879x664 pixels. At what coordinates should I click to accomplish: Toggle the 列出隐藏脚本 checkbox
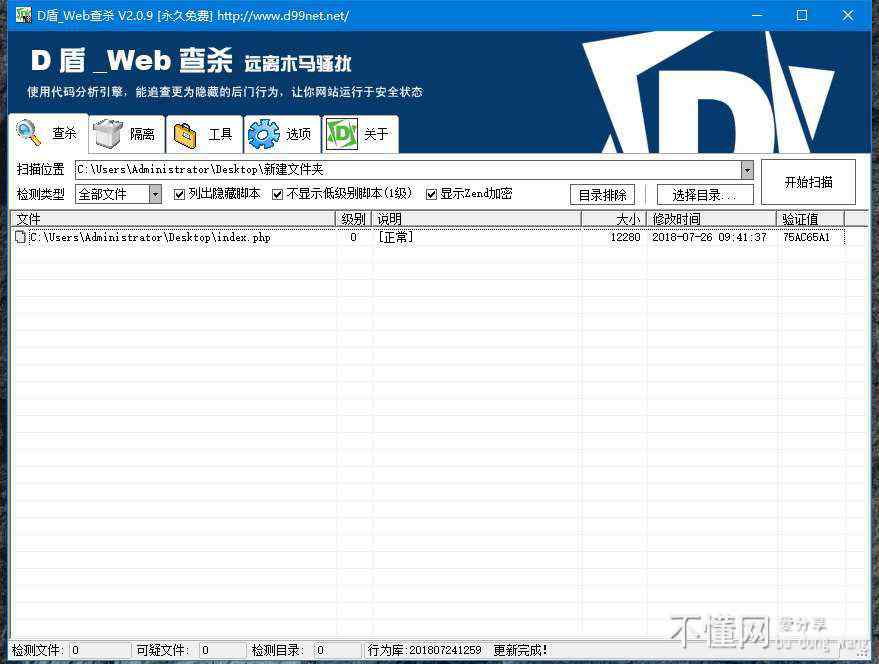[x=179, y=194]
